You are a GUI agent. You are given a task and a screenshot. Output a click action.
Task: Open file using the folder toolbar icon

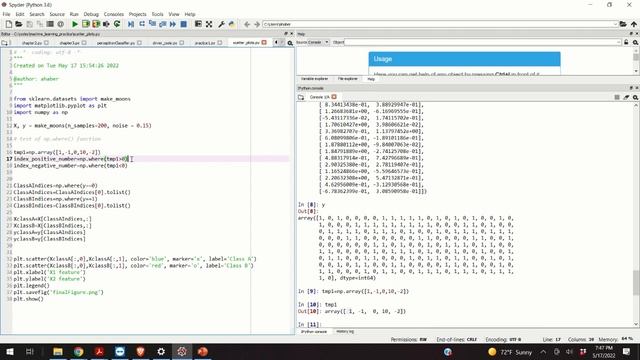pos(19,24)
